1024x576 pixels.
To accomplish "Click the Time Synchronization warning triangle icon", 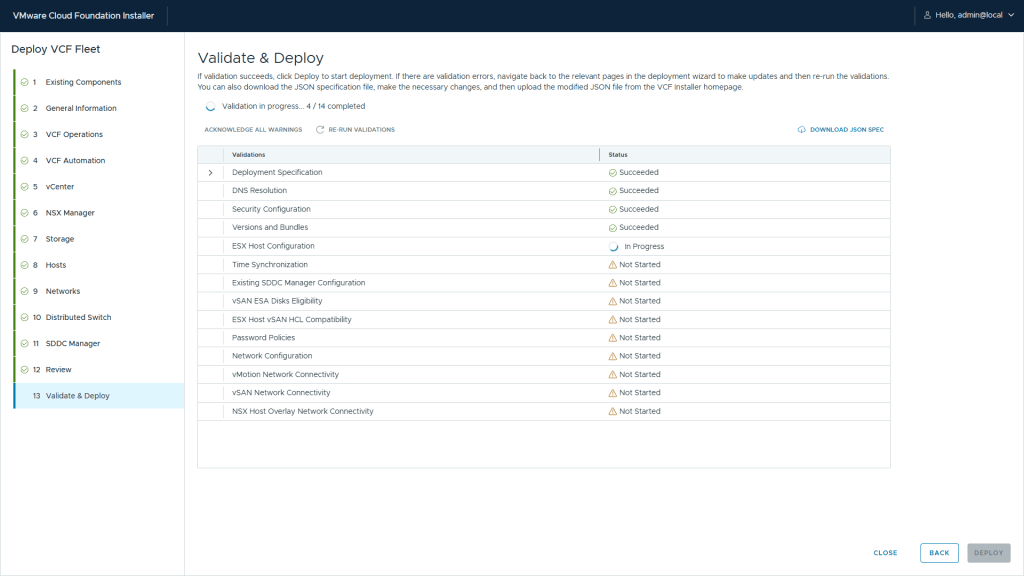I will pos(612,265).
